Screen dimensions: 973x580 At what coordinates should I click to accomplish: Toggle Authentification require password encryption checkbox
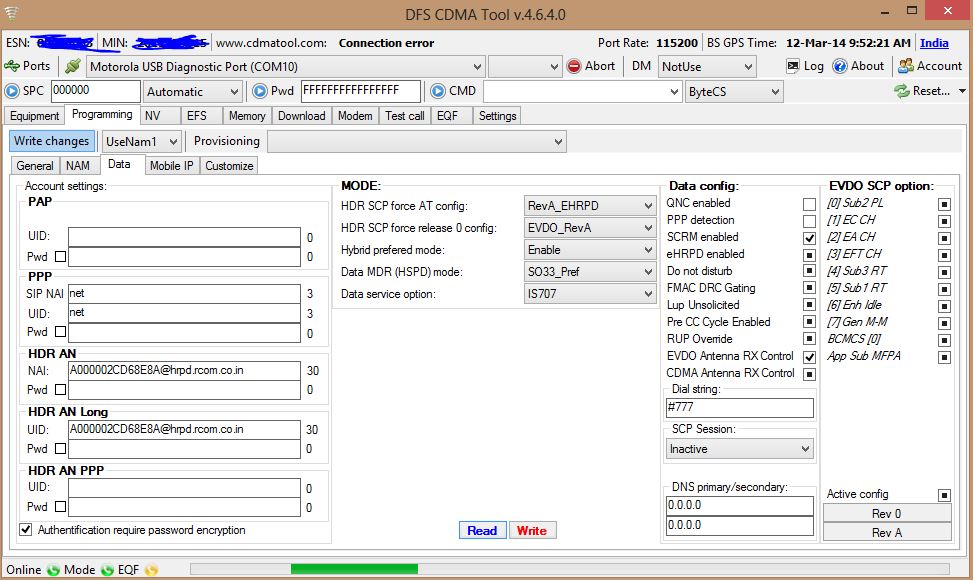click(x=26, y=530)
